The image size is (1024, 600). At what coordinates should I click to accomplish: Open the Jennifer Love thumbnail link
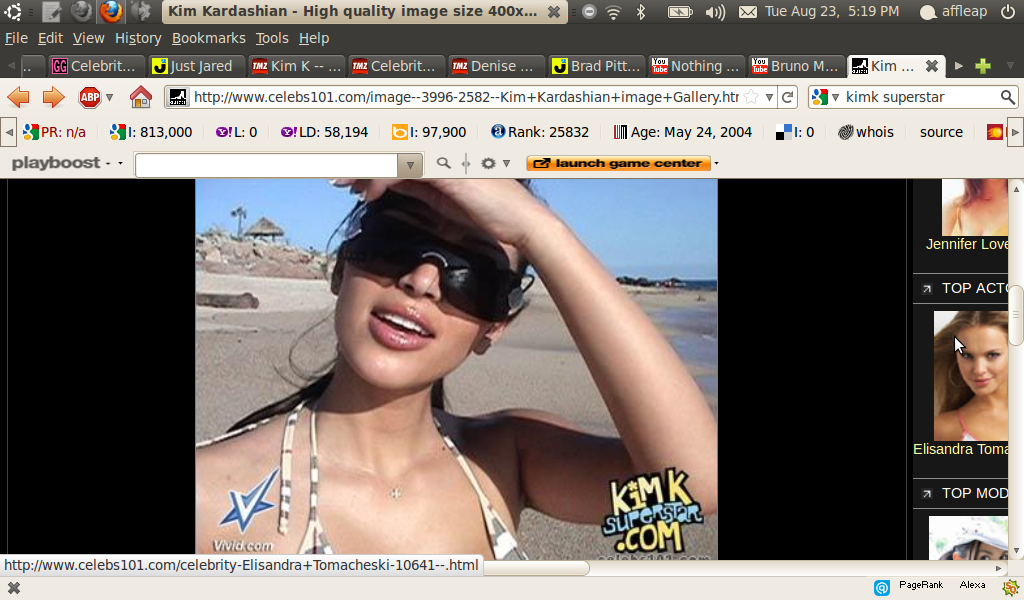click(974, 208)
